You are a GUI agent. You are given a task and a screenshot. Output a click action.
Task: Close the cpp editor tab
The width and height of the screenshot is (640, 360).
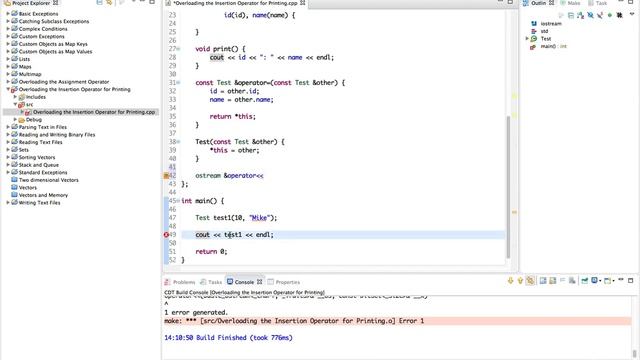[302, 3]
